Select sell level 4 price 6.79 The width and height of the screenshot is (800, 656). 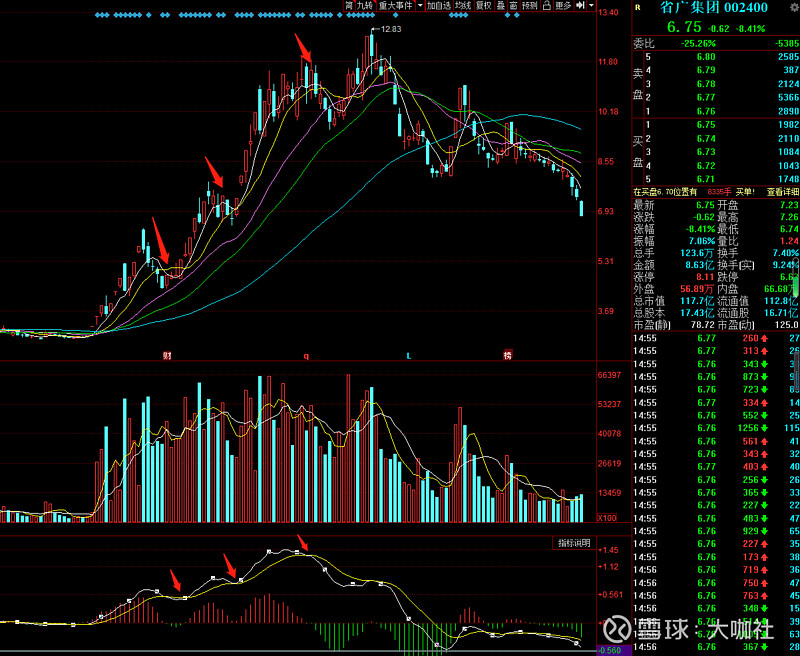[706, 70]
